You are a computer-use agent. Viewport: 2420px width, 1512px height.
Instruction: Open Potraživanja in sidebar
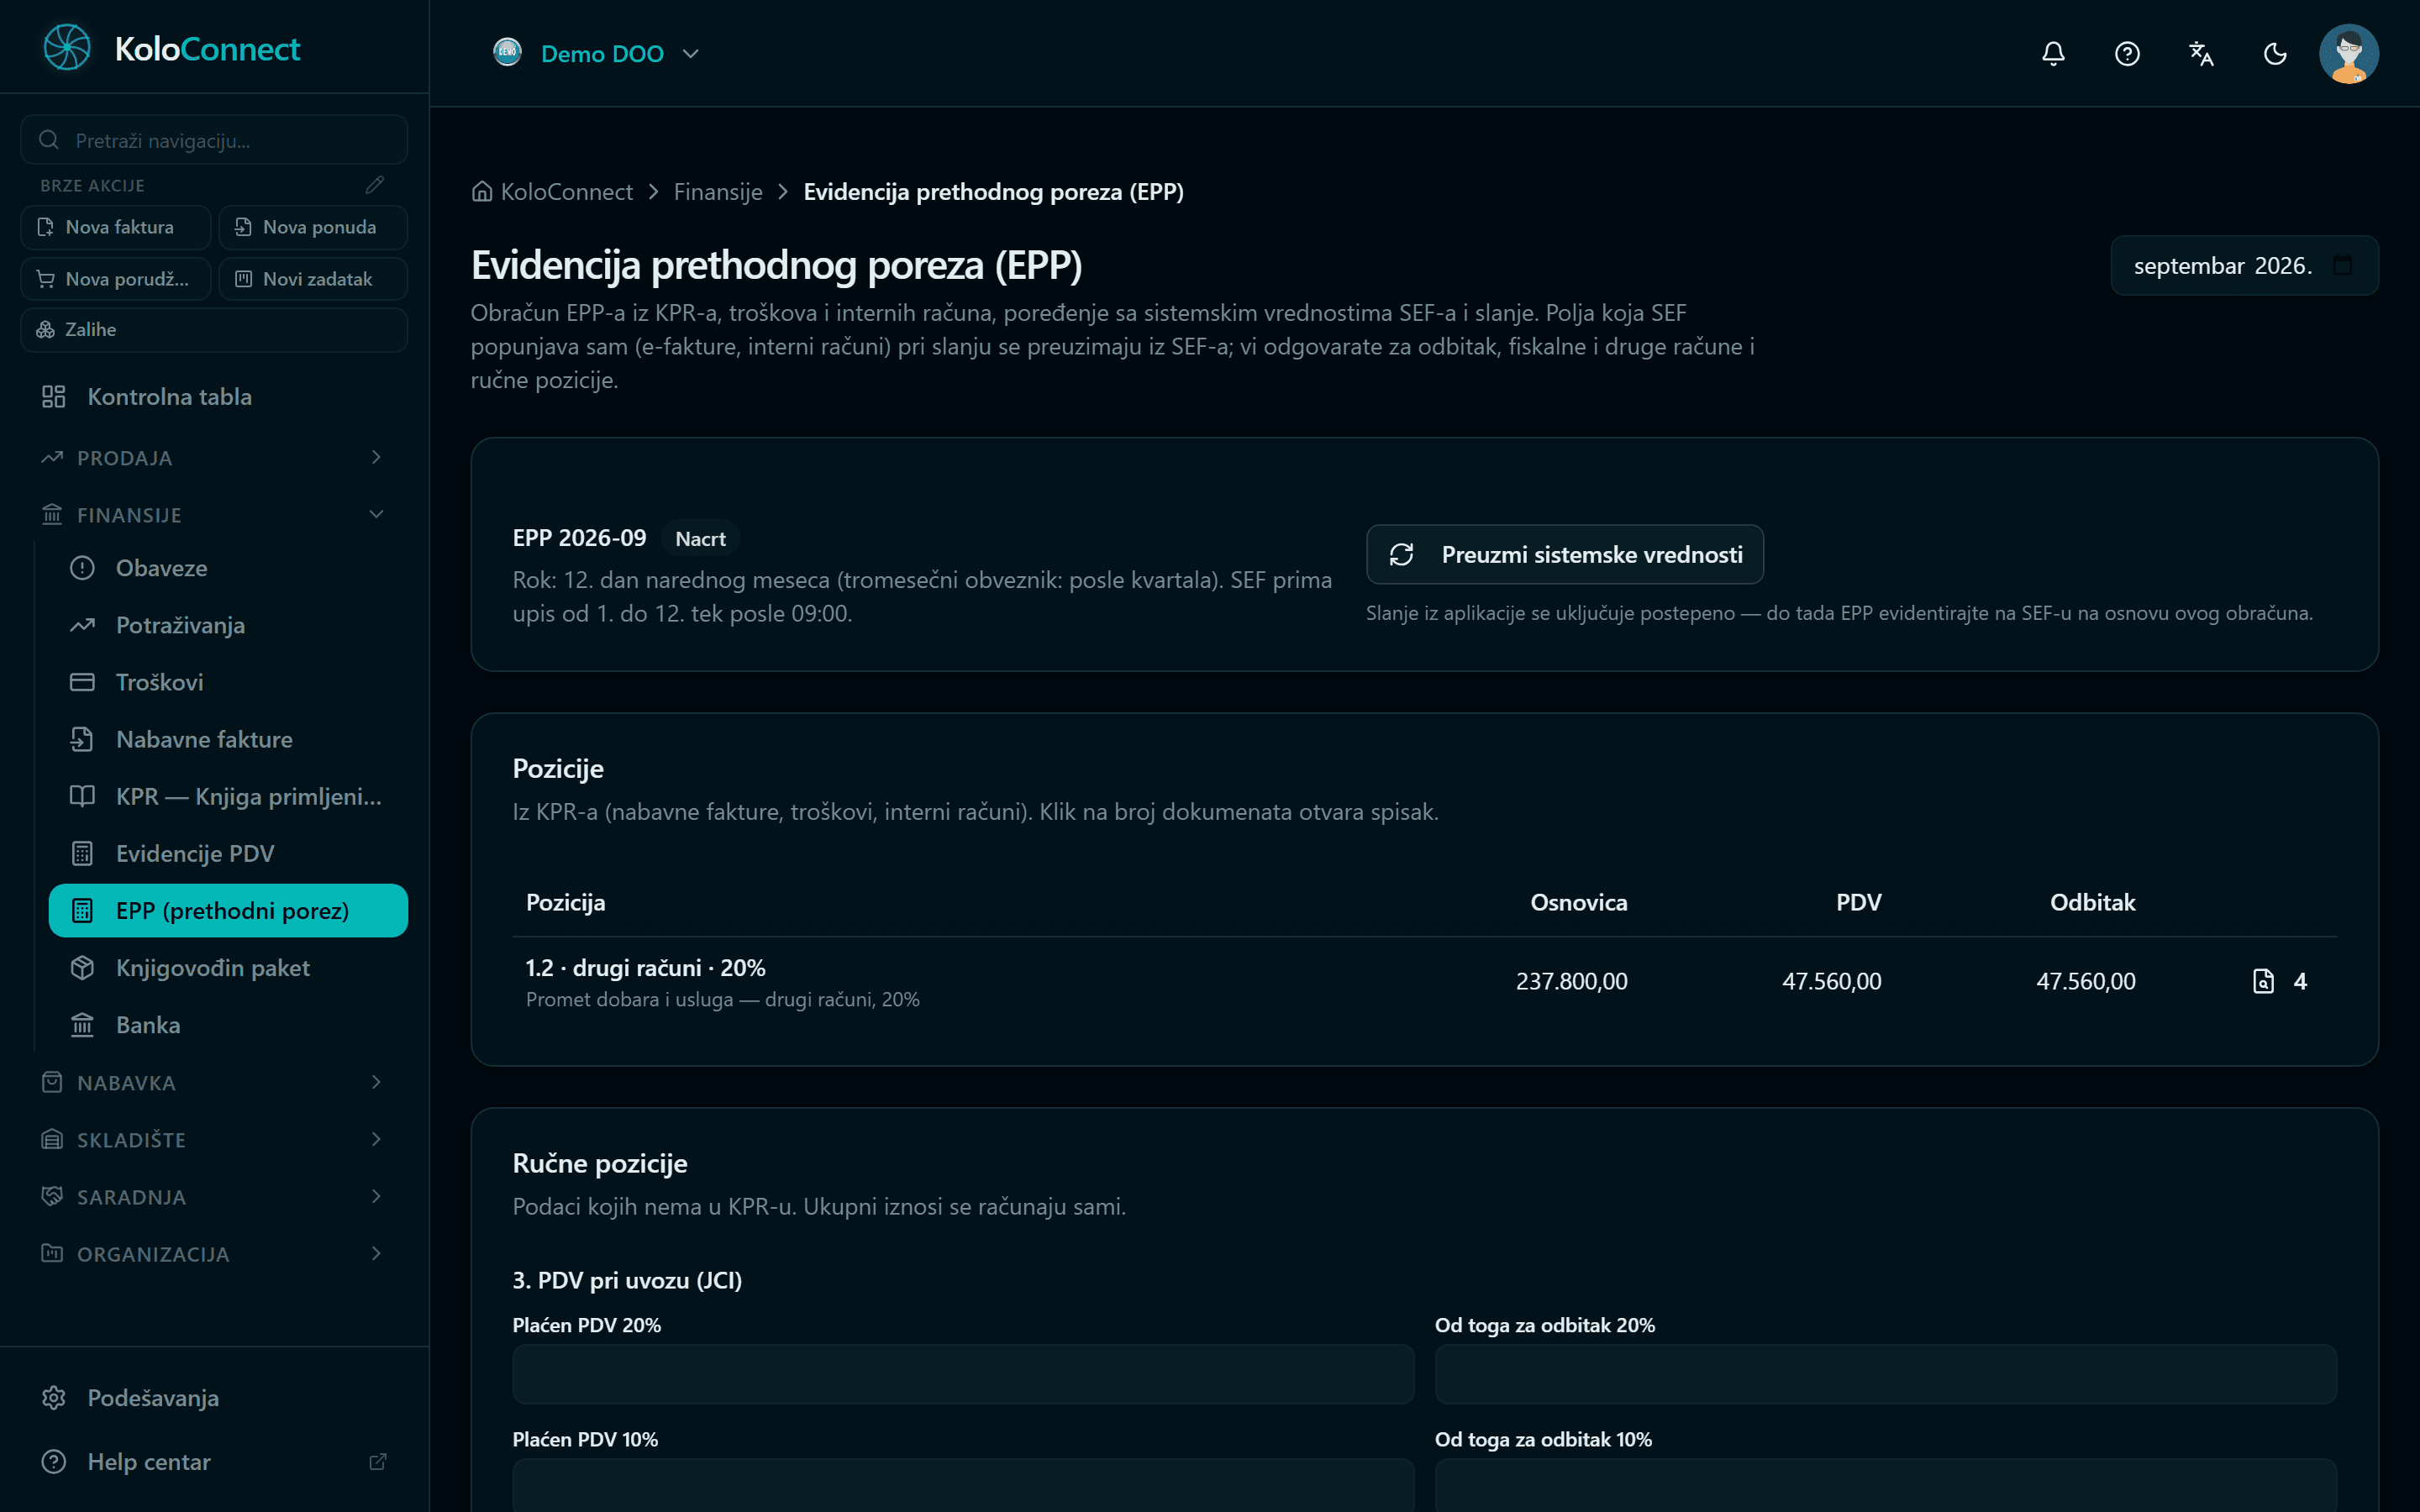228,625
